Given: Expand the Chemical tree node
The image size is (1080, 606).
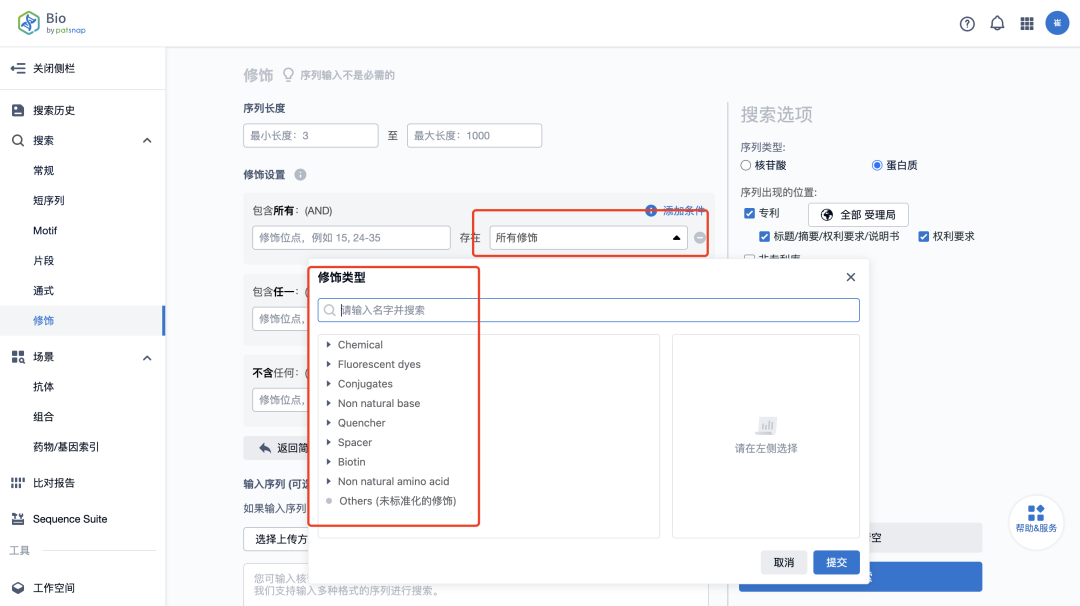Looking at the screenshot, I should coord(328,345).
